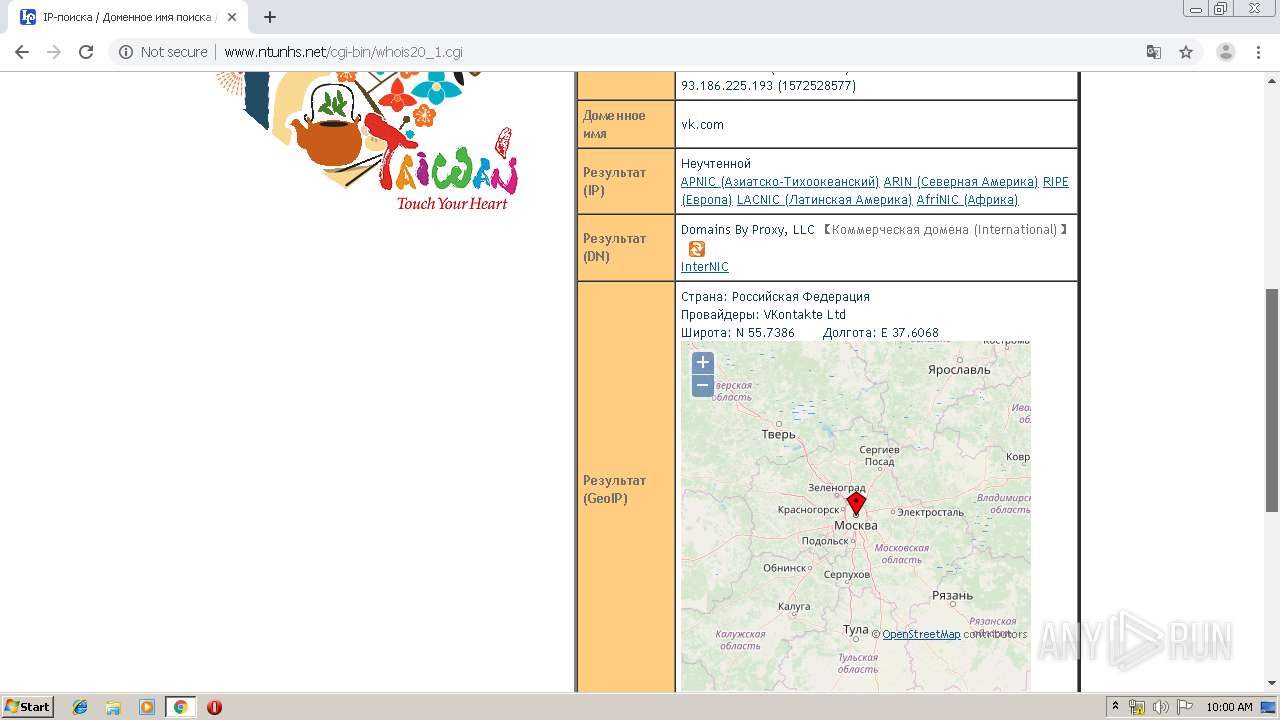Open a new browser tab
Viewport: 1280px width, 720px height.
pos(270,17)
